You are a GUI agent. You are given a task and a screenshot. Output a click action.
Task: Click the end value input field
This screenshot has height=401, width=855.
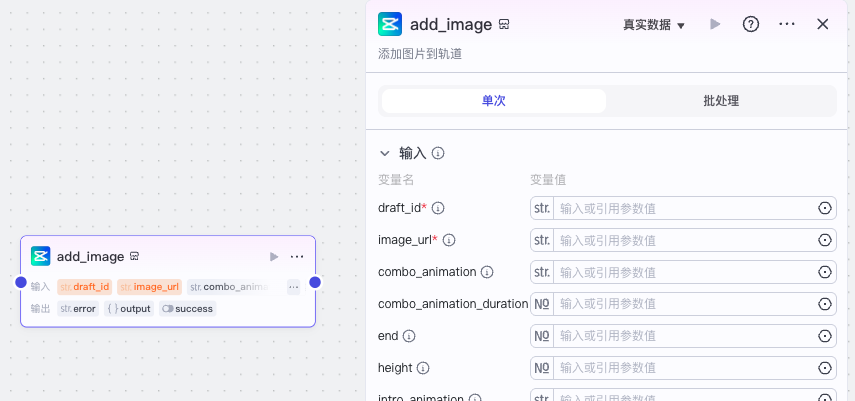click(685, 336)
